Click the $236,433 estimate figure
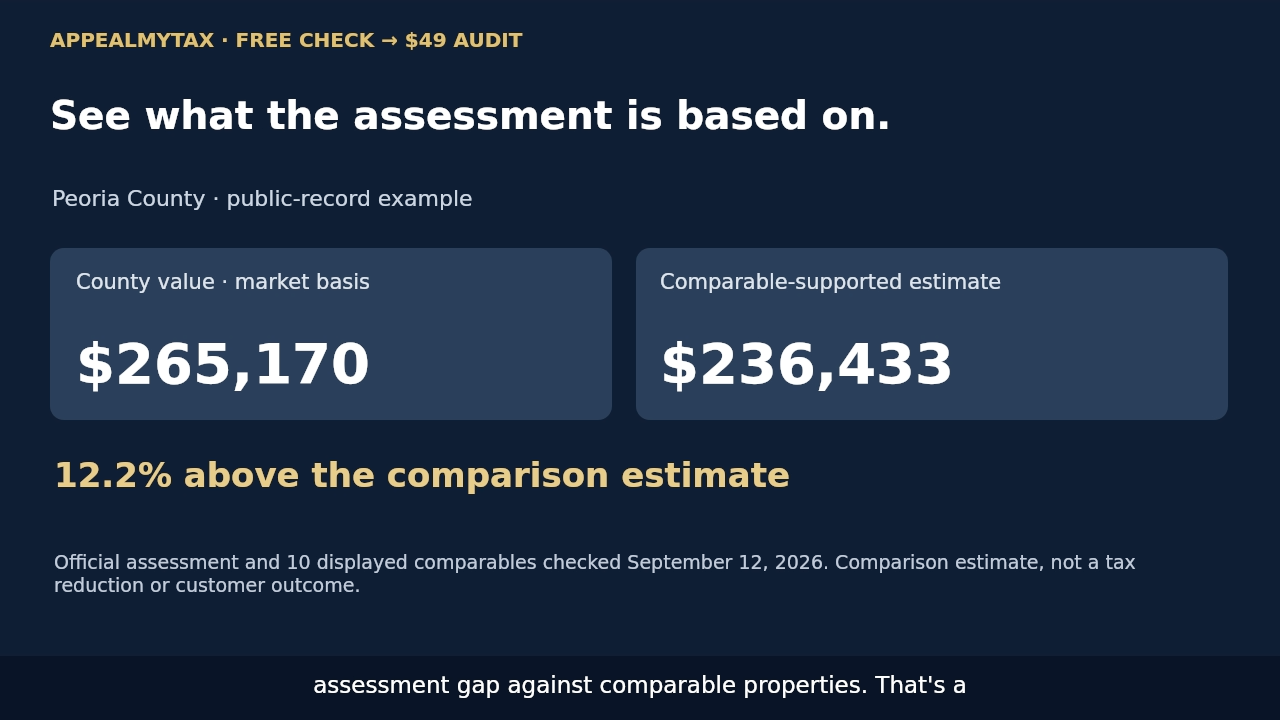 807,366
